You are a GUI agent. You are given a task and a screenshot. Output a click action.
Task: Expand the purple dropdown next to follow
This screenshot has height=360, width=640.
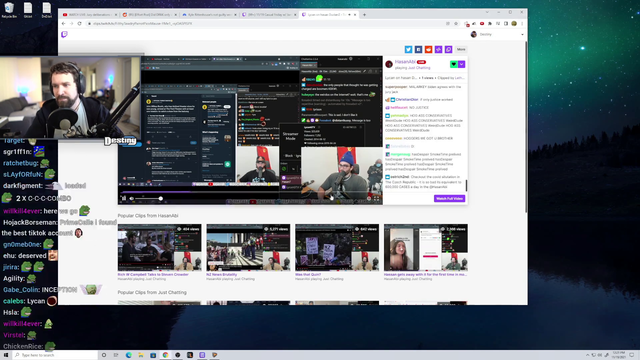pos(461,64)
